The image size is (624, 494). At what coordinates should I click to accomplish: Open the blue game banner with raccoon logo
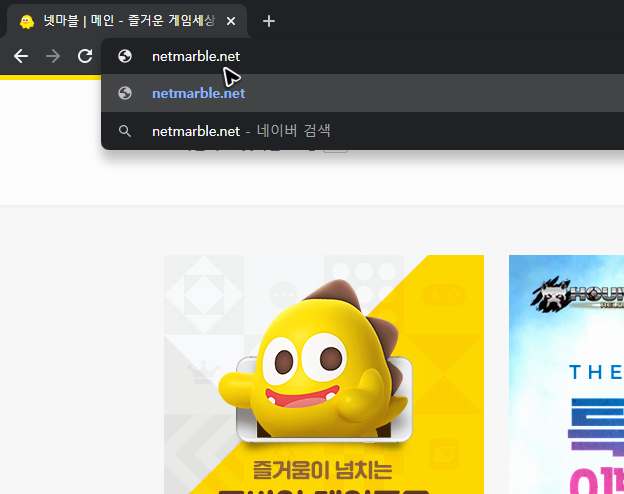566,374
